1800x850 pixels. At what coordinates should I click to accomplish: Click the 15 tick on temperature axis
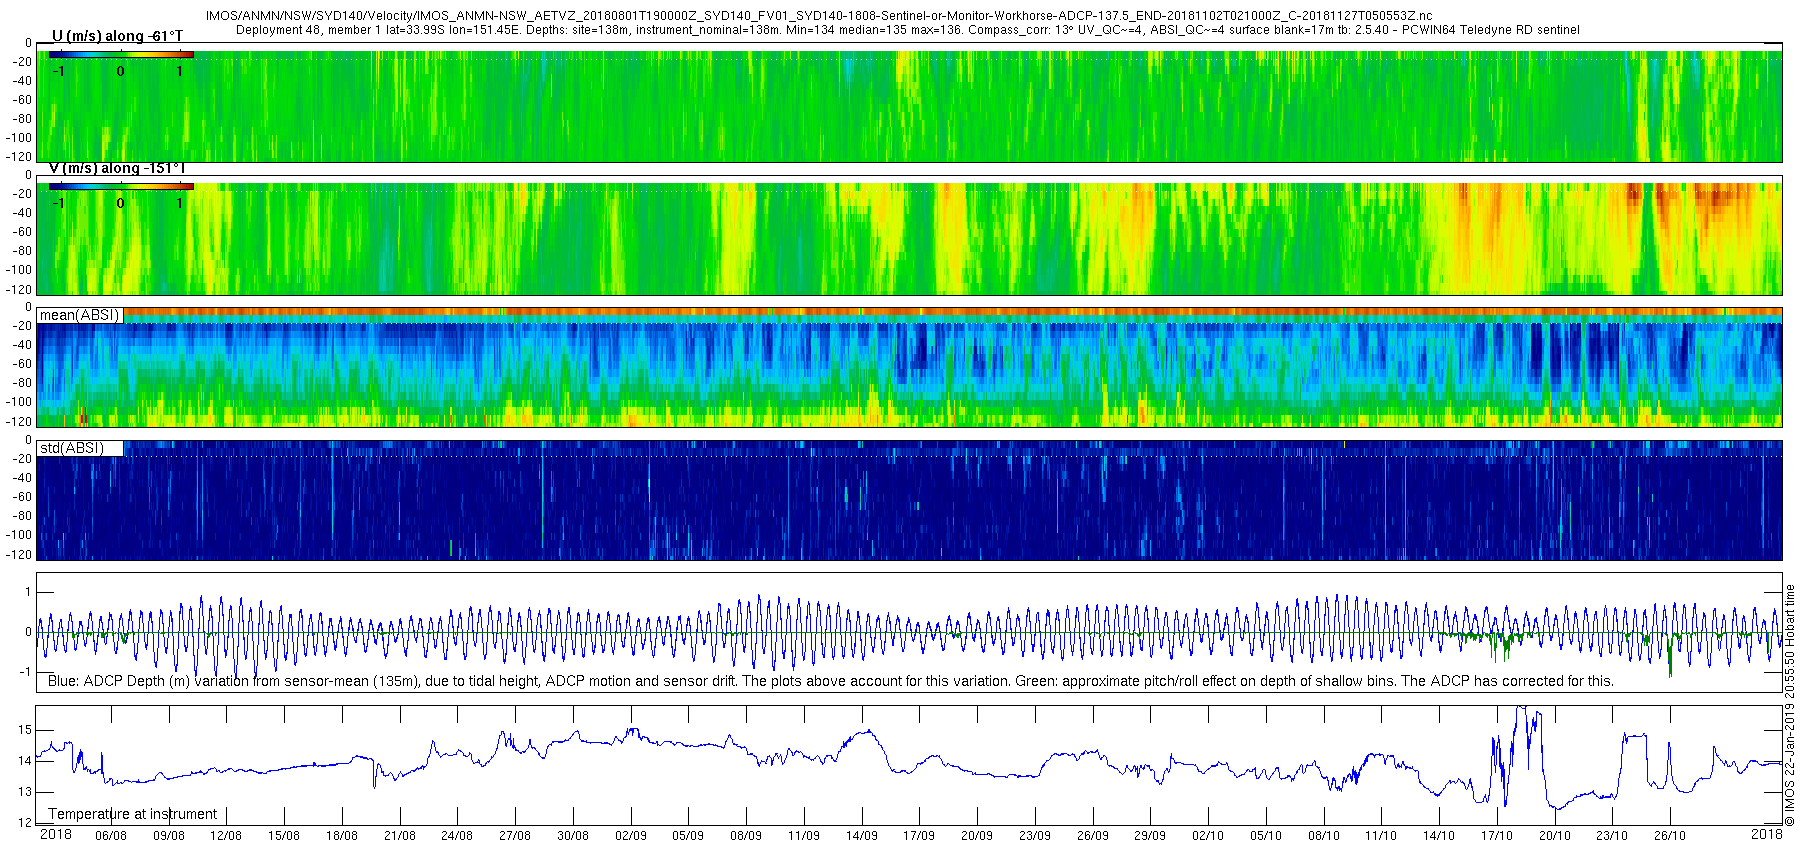tap(25, 730)
